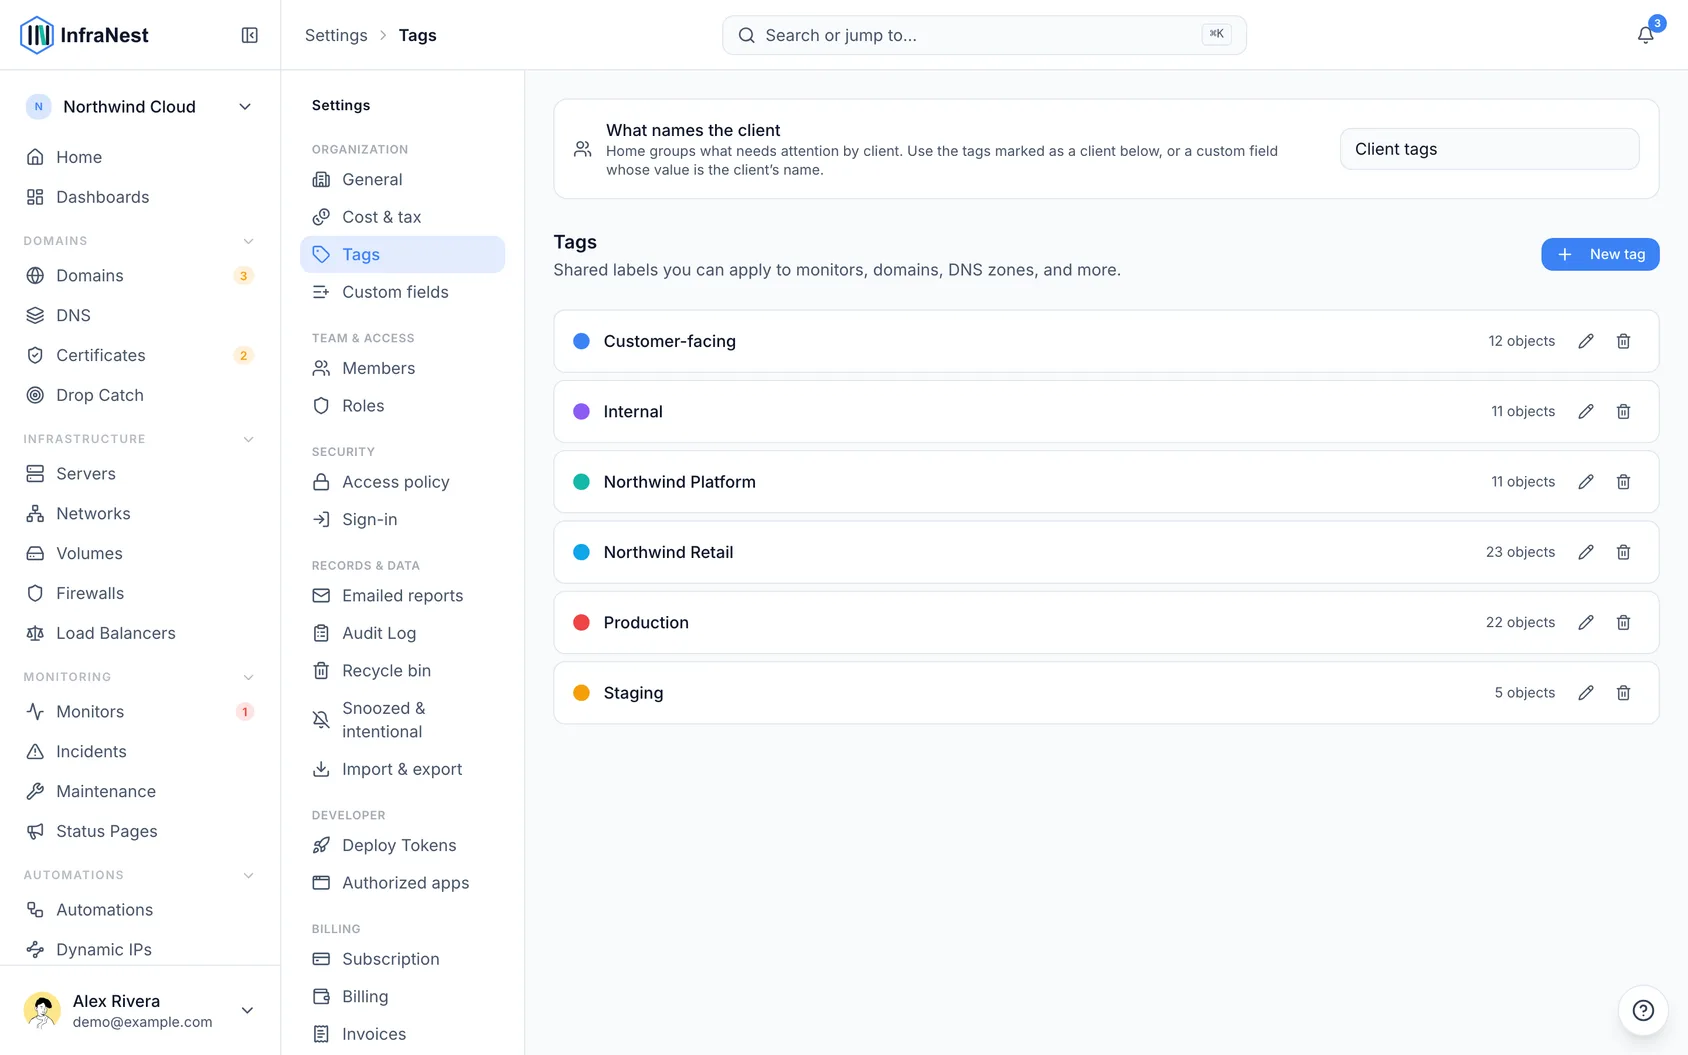Screen dimensions: 1688x1055
Task: Open the notifications bell
Action: pos(1645,35)
